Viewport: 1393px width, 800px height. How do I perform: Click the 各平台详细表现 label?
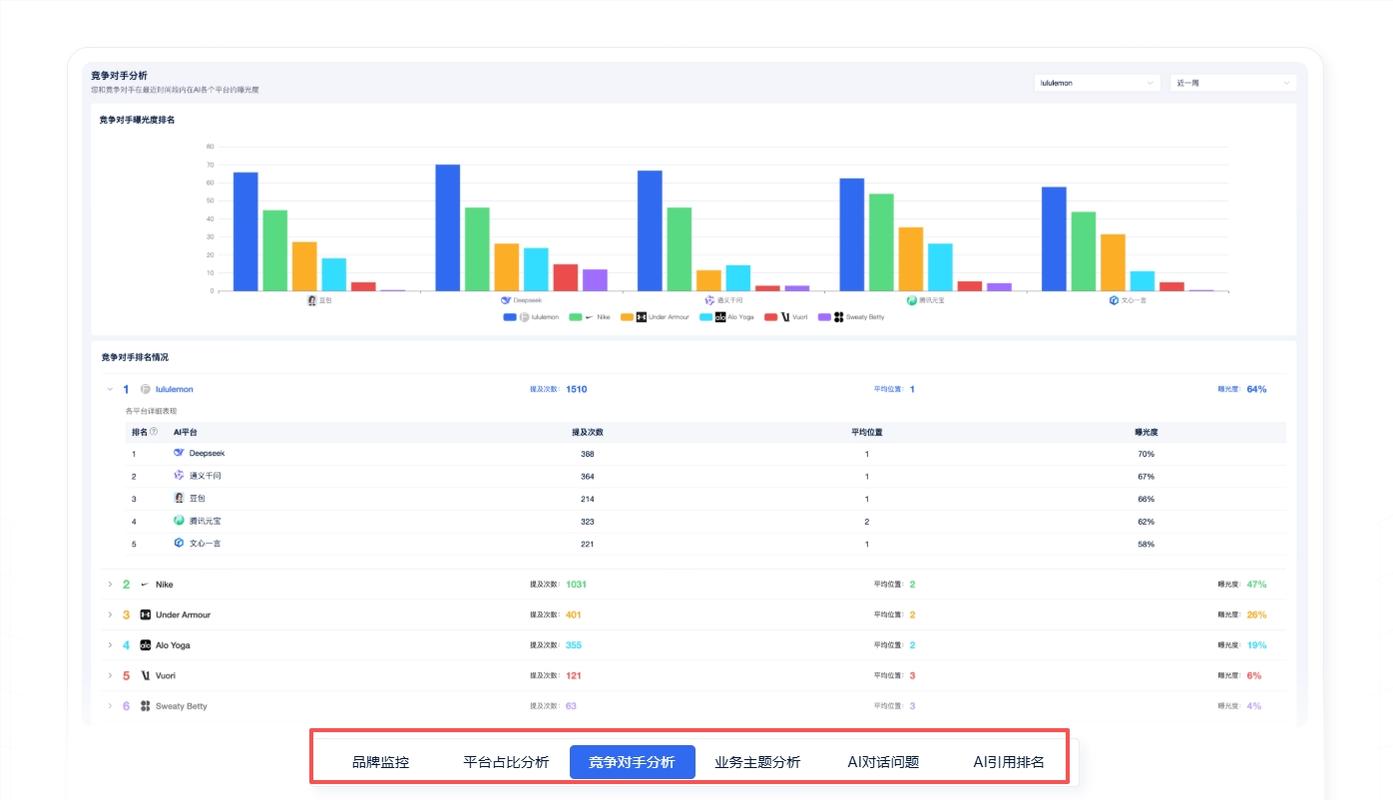[151, 411]
